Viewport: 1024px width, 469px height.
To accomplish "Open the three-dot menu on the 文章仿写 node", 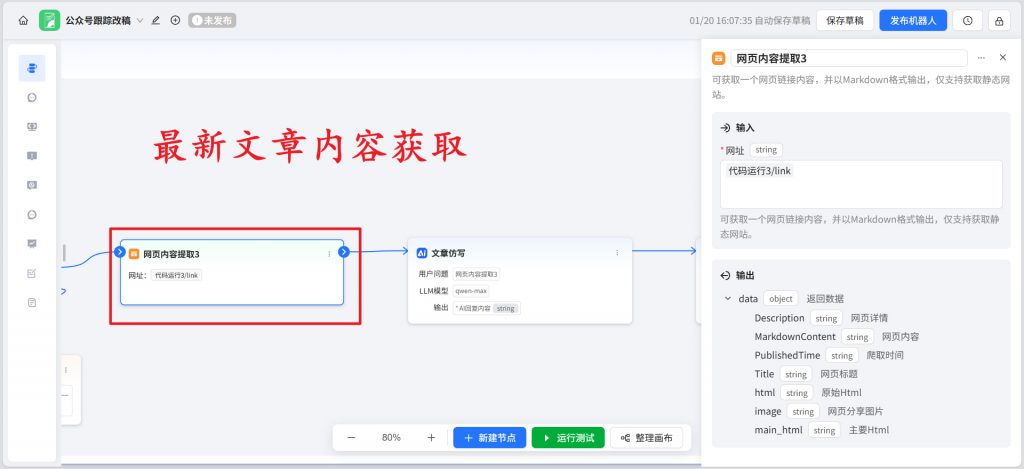I will (x=617, y=253).
